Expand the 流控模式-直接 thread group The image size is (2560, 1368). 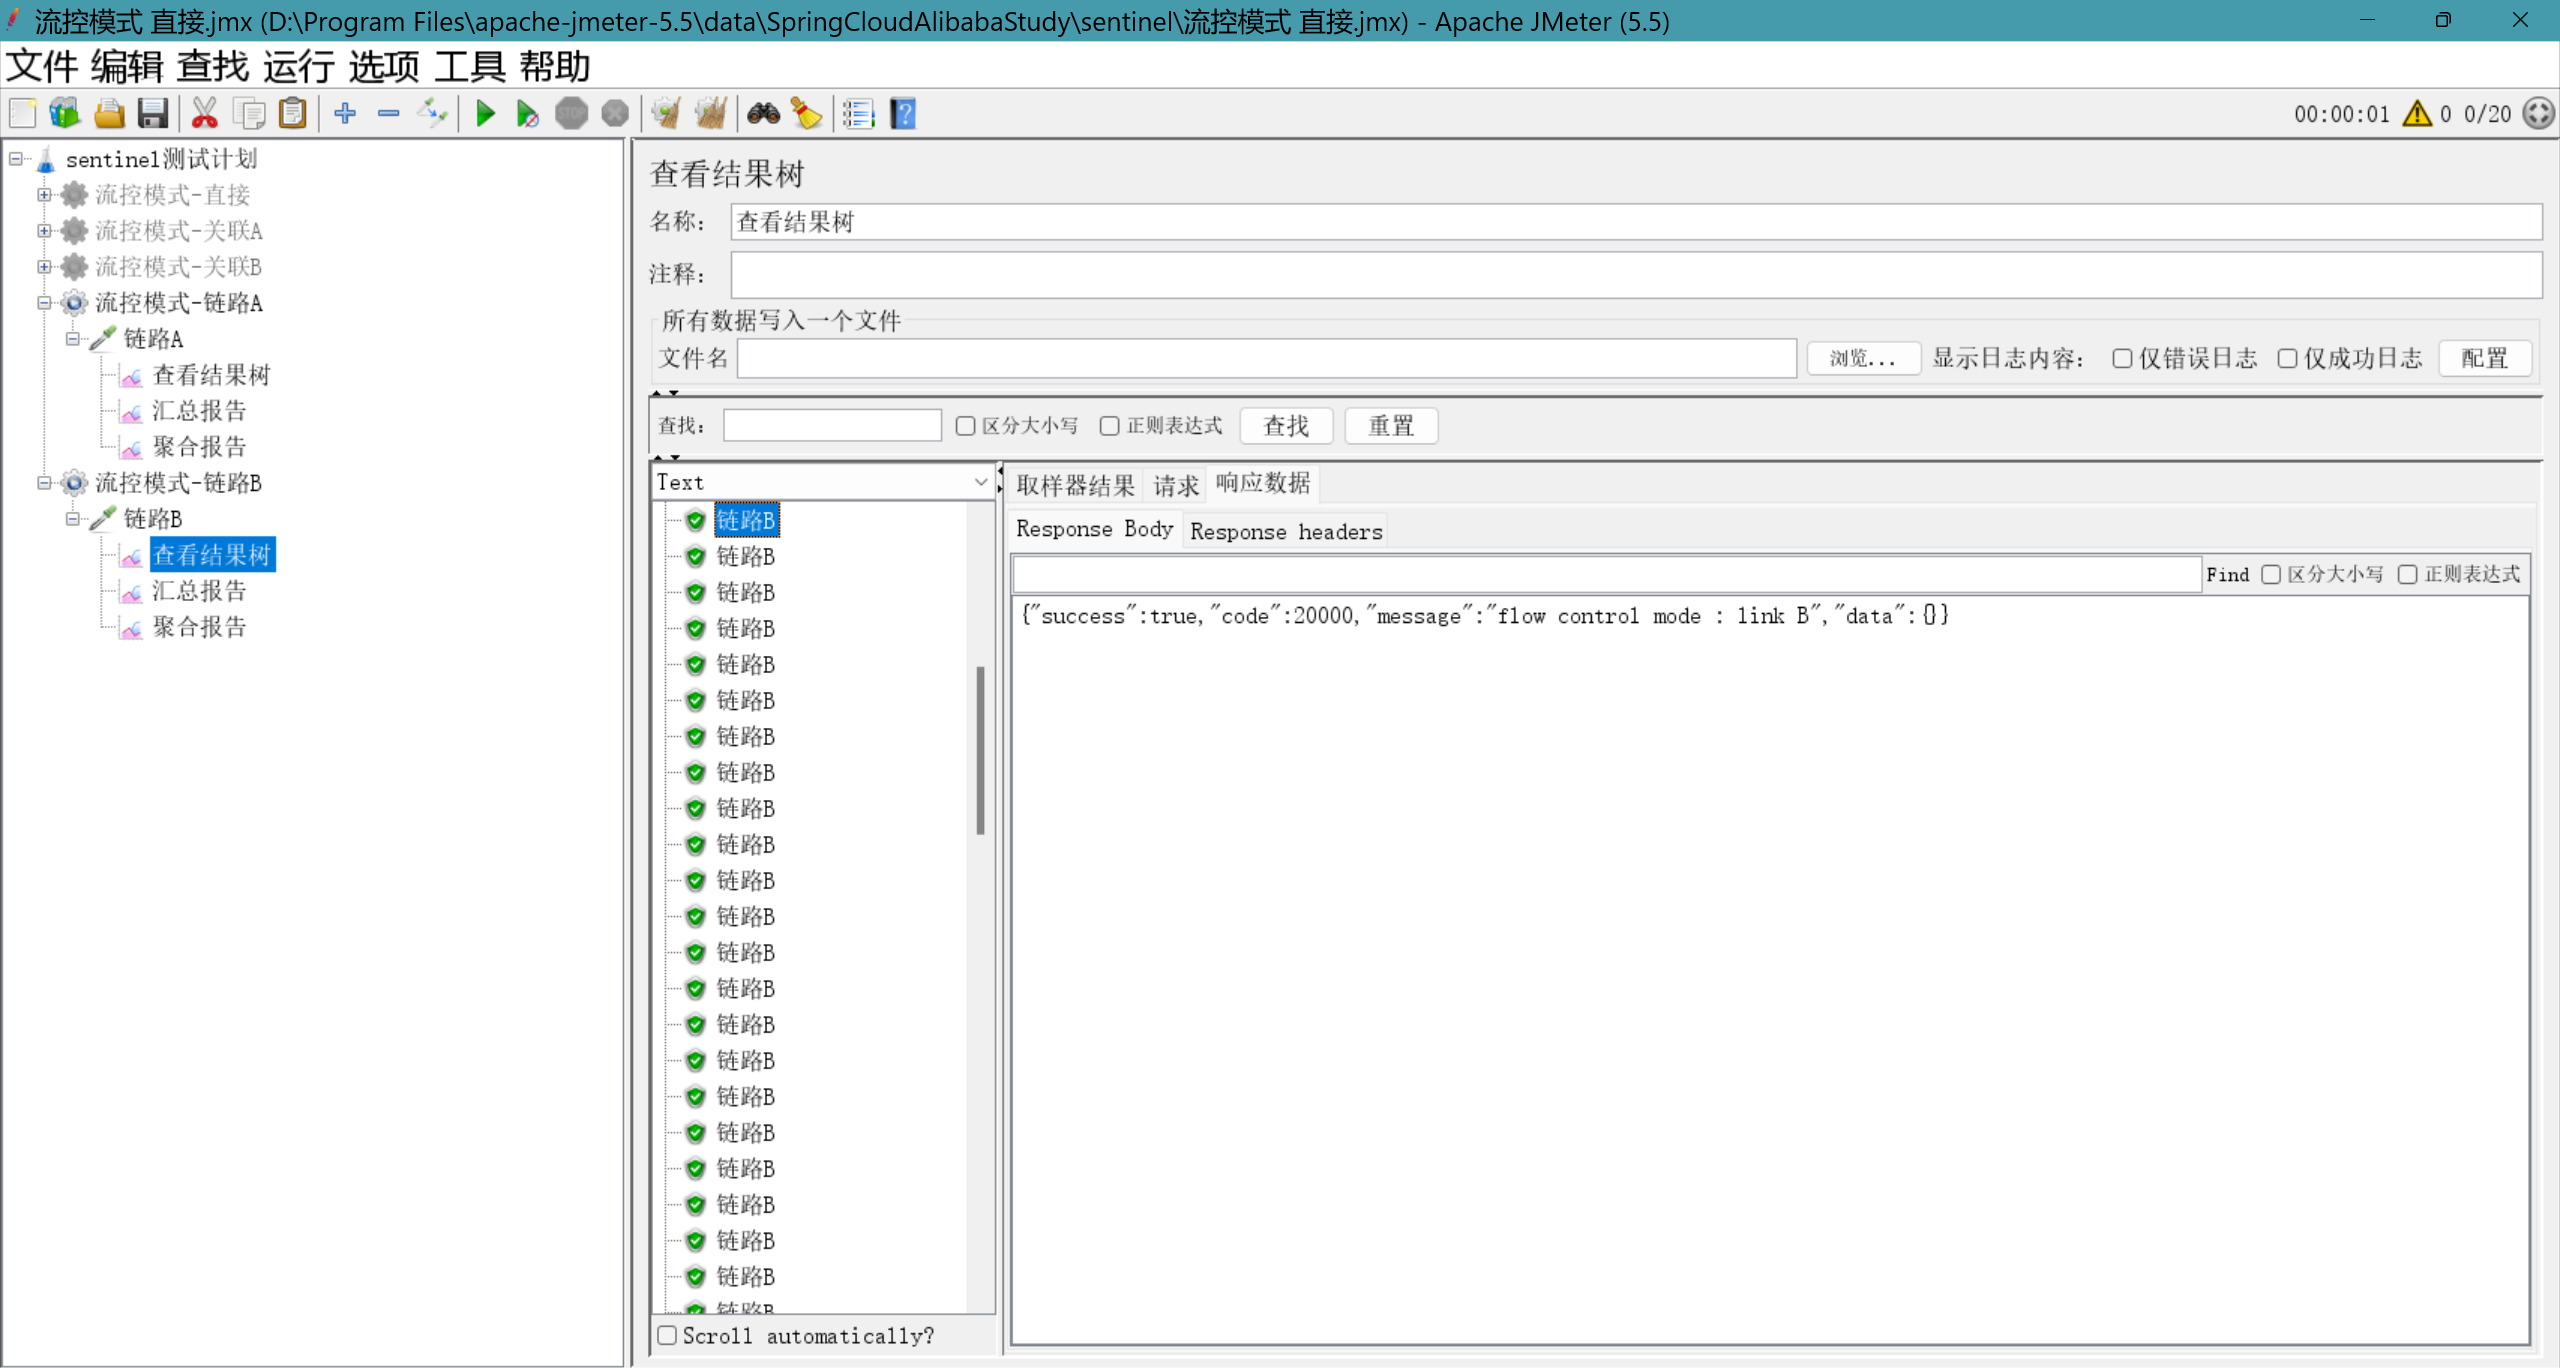(x=44, y=195)
